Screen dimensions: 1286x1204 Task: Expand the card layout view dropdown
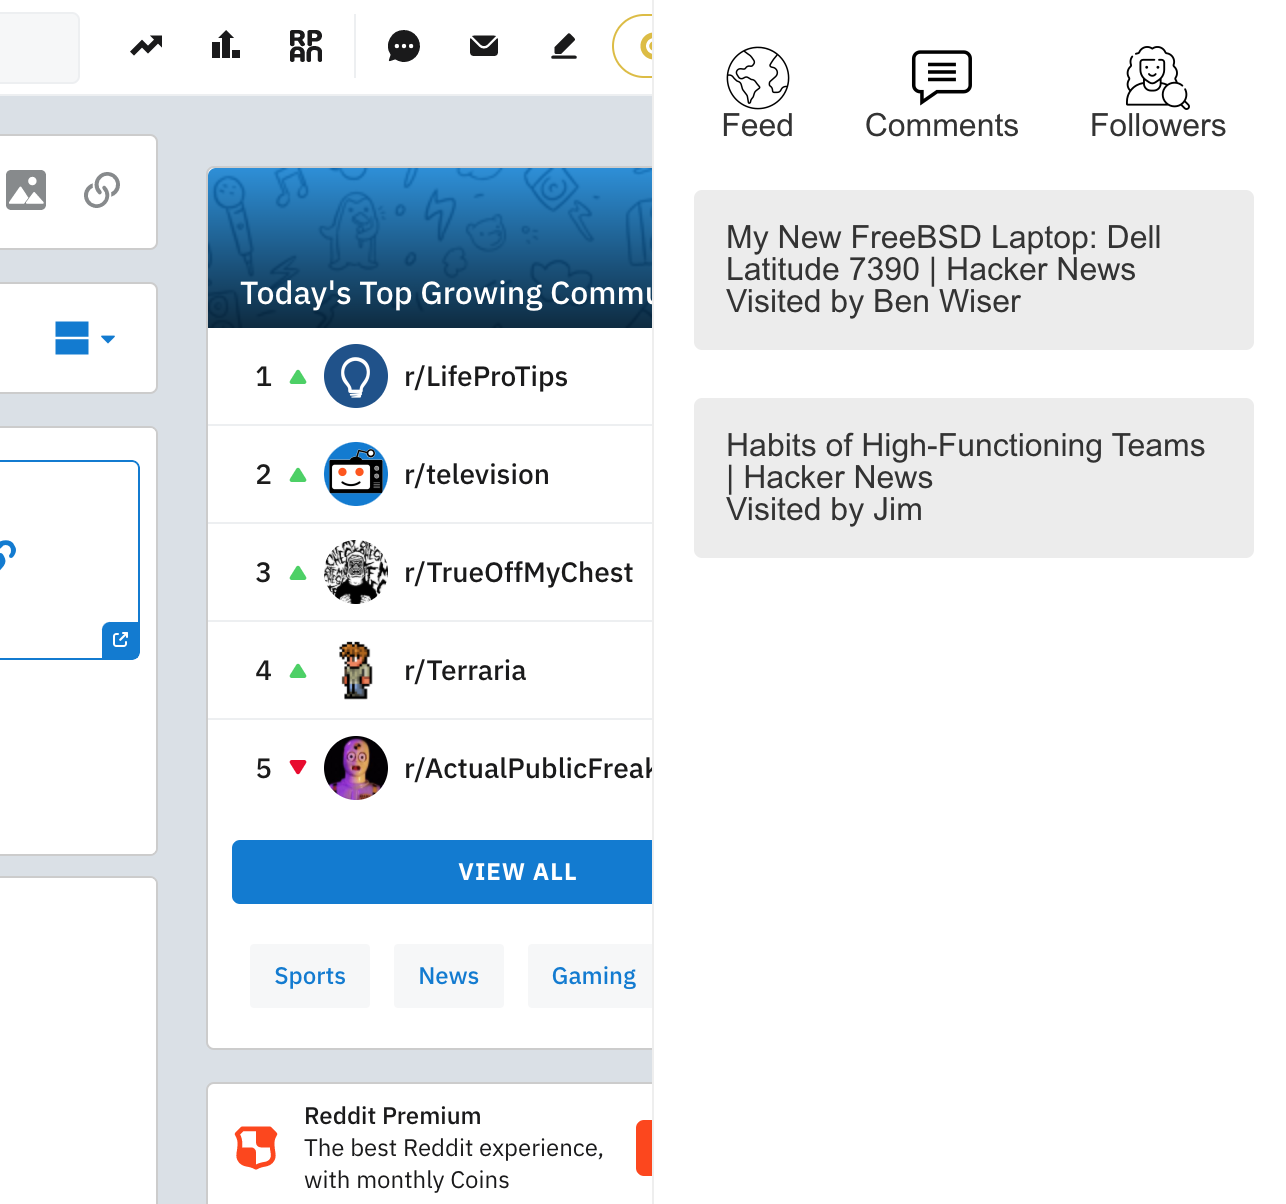pyautogui.click(x=85, y=339)
